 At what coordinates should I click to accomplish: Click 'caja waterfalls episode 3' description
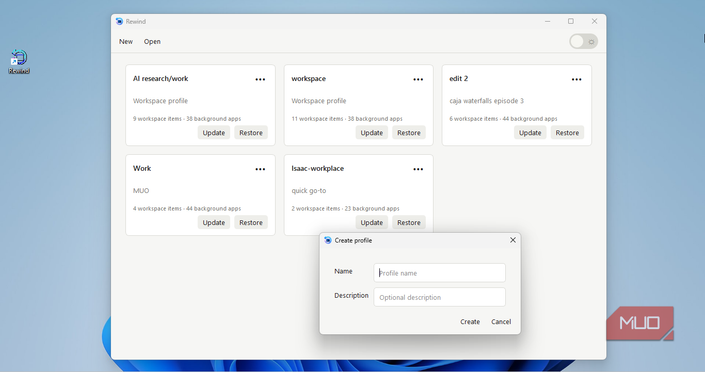coord(486,101)
